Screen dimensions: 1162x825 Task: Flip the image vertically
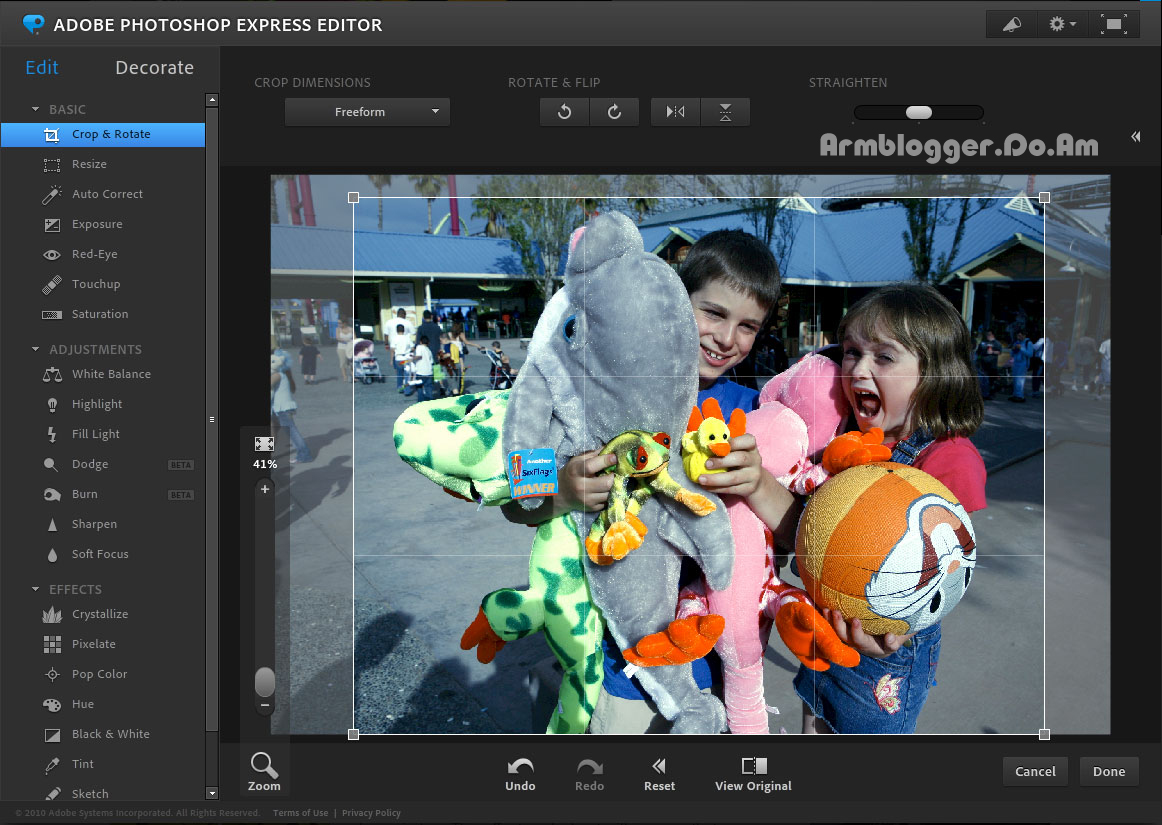tap(725, 112)
